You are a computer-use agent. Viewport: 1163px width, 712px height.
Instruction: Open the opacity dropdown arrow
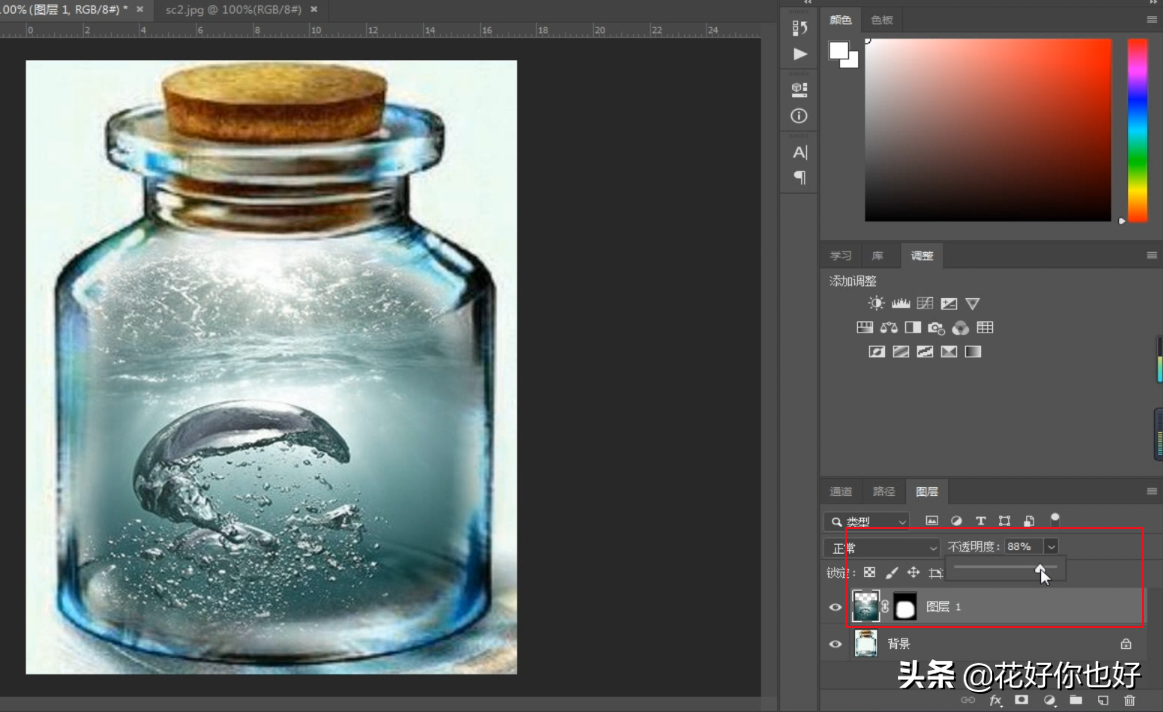[x=1051, y=547]
